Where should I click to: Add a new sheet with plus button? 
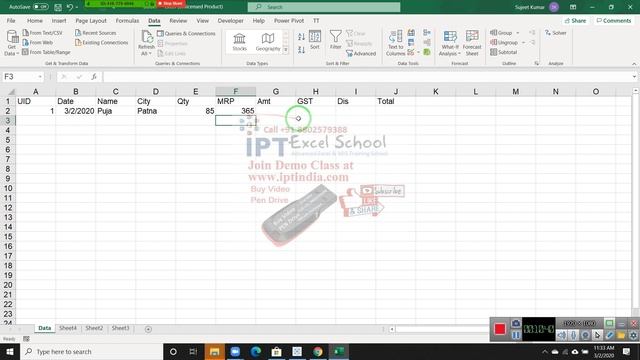(x=148, y=329)
